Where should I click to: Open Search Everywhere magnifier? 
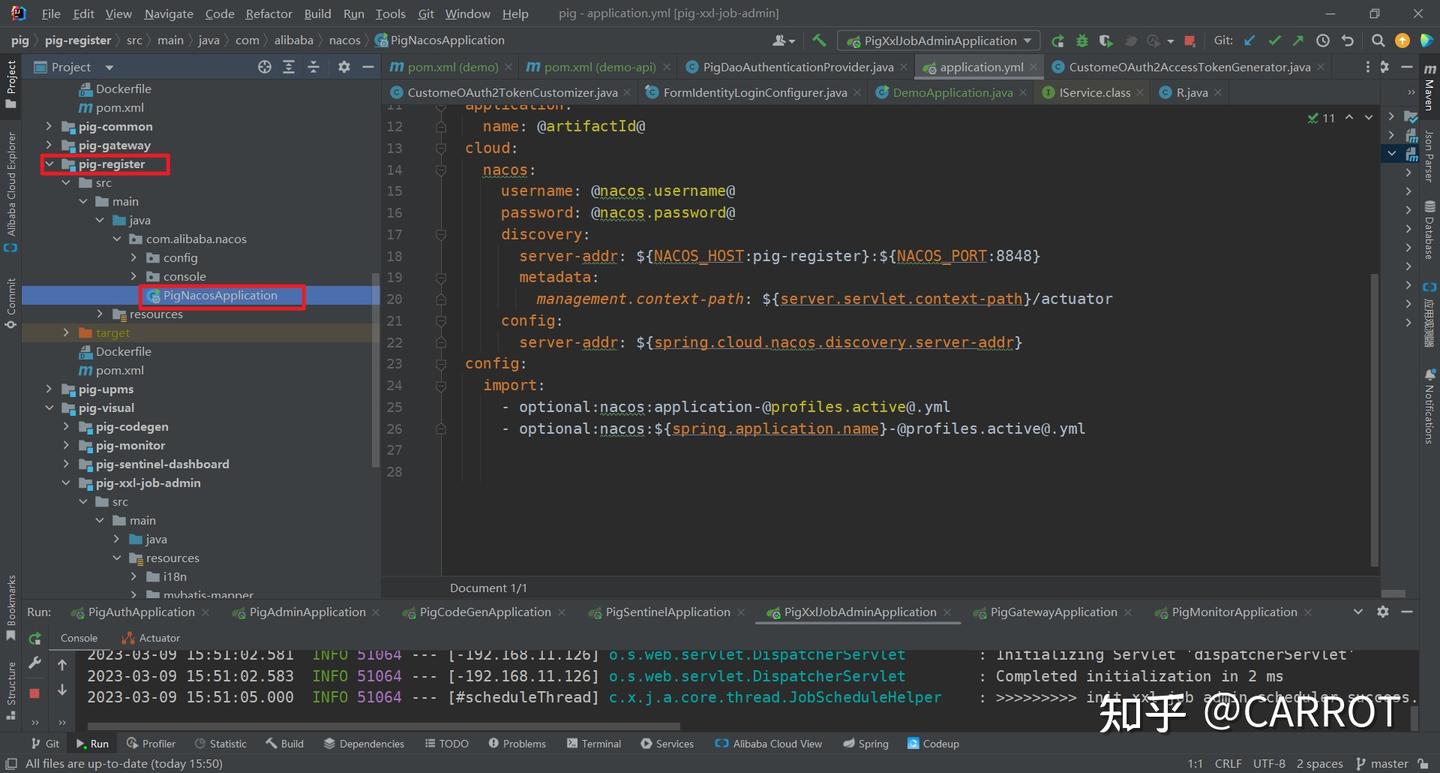point(1378,41)
